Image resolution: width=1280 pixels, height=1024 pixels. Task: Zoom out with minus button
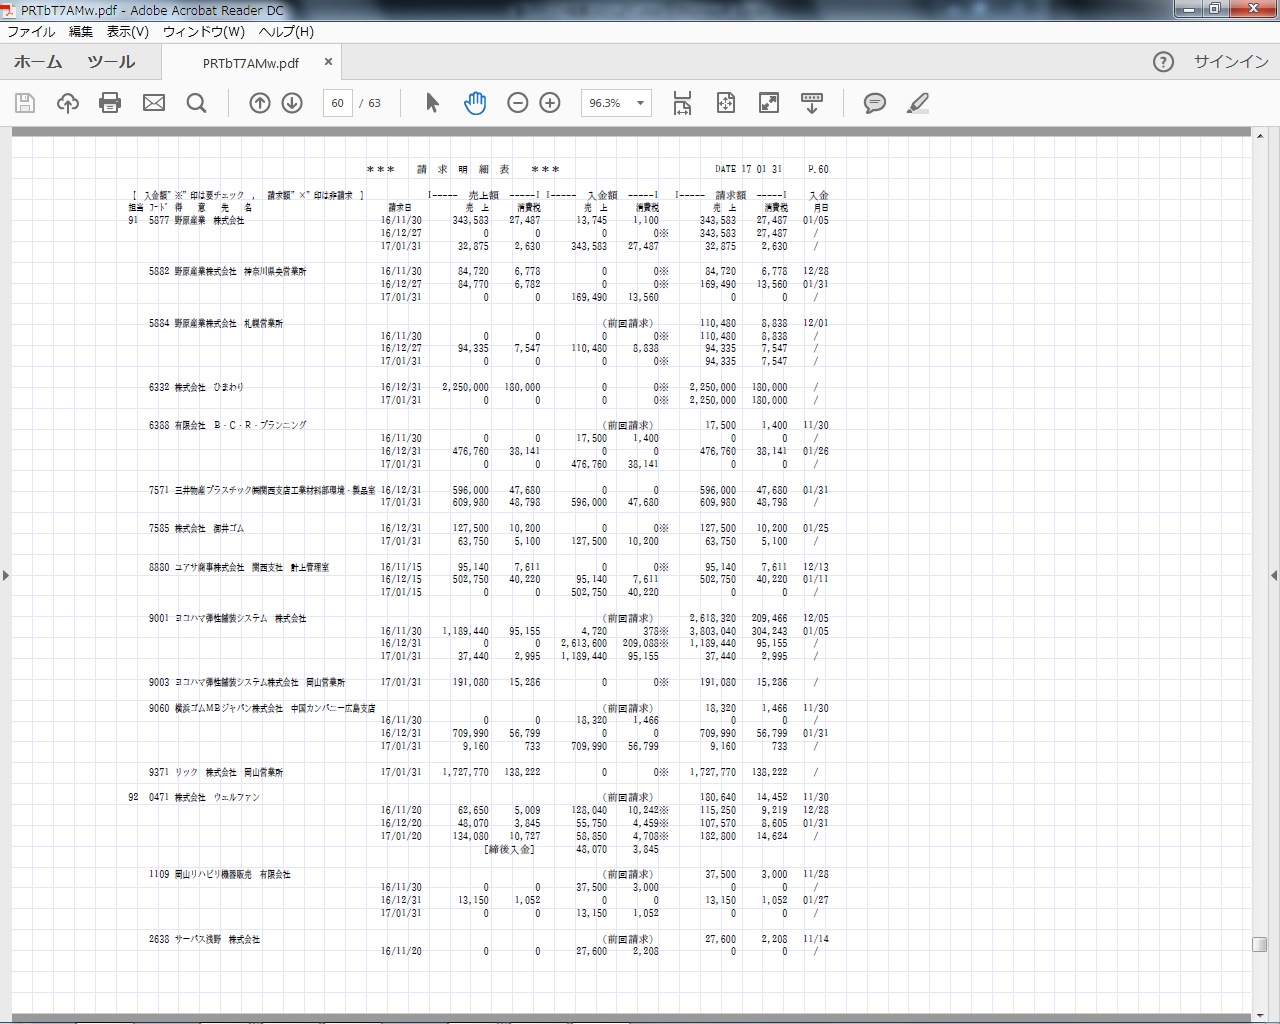click(x=518, y=103)
